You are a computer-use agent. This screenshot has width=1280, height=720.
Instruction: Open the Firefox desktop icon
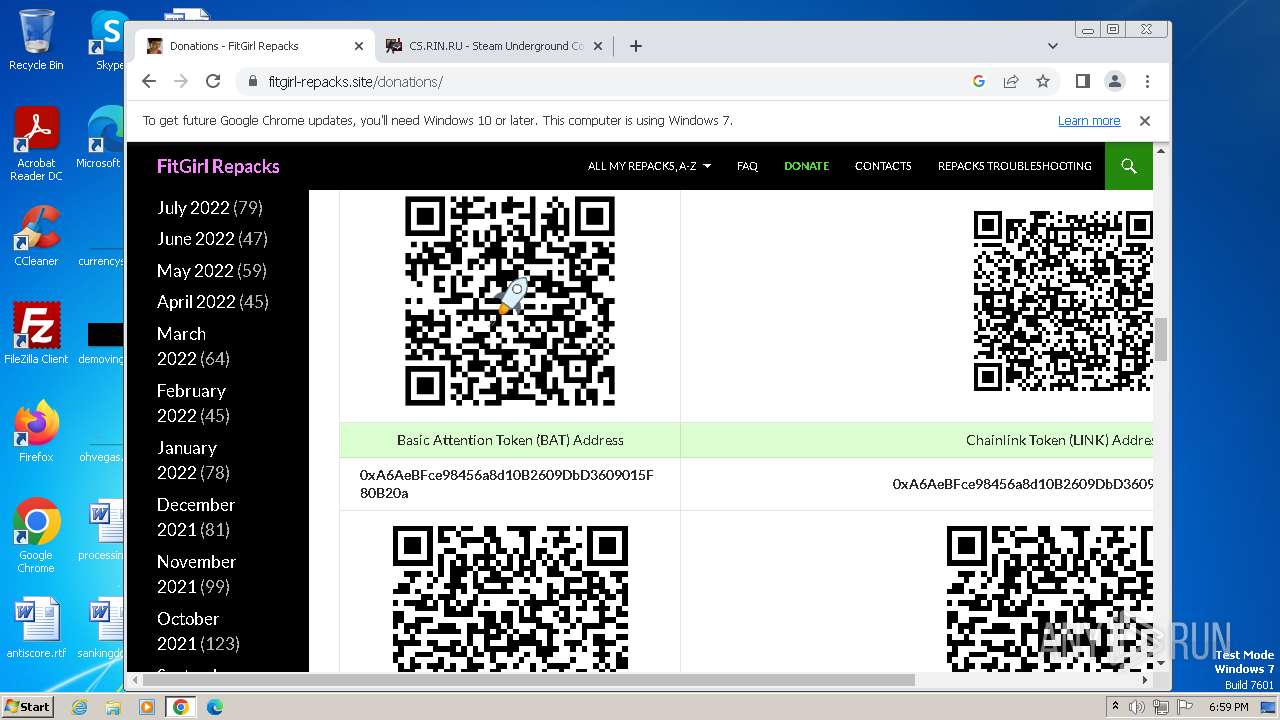tap(36, 432)
